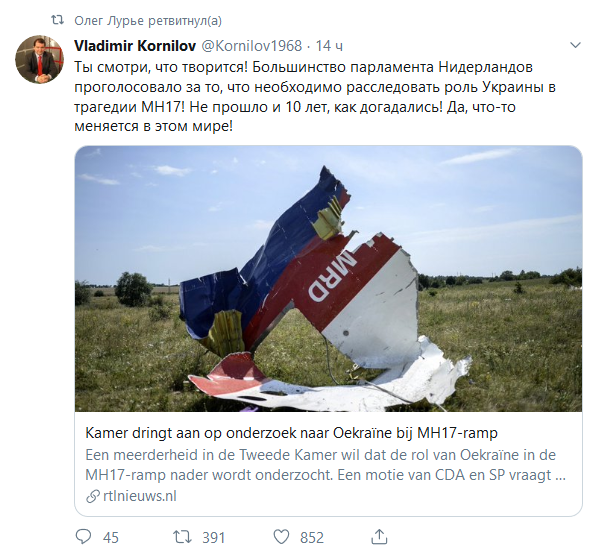Open the @Kornilov1968 handle
Image resolution: width=598 pixels, height=556 pixels.
(251, 46)
